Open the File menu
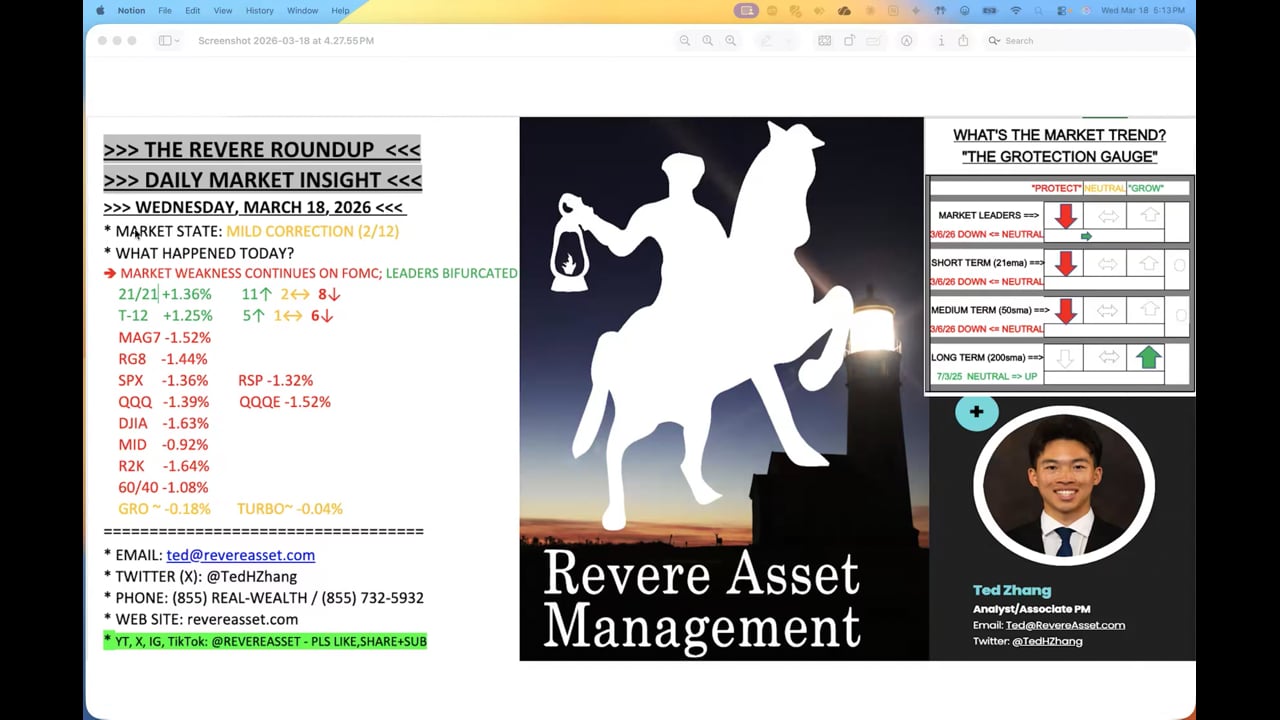This screenshot has height=720, width=1280. (165, 10)
